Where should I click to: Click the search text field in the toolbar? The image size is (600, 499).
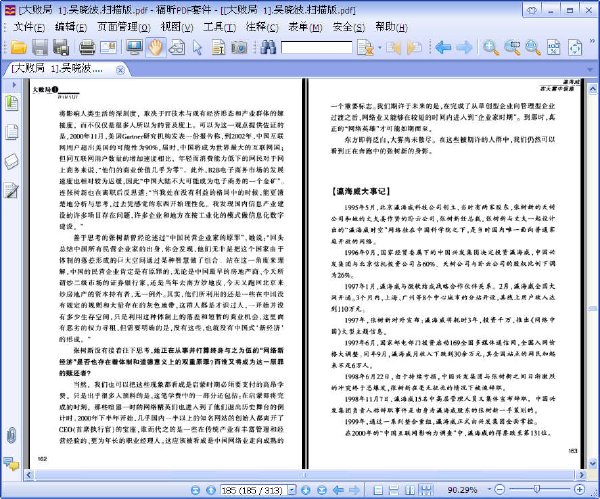[316, 47]
